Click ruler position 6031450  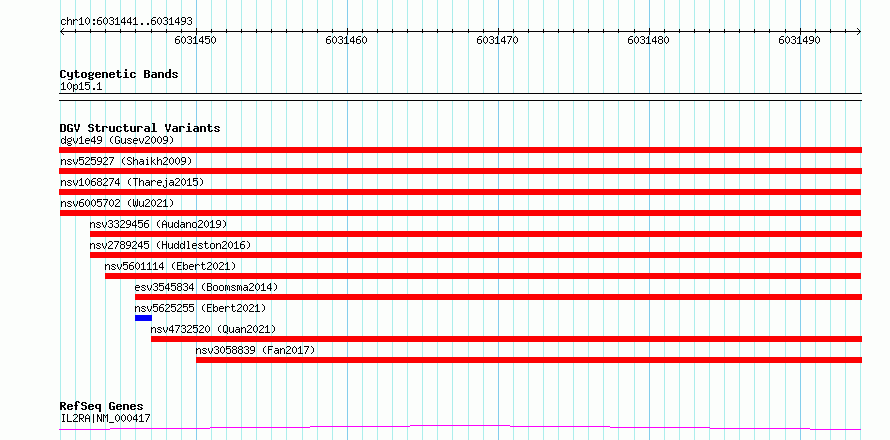[x=196, y=40]
